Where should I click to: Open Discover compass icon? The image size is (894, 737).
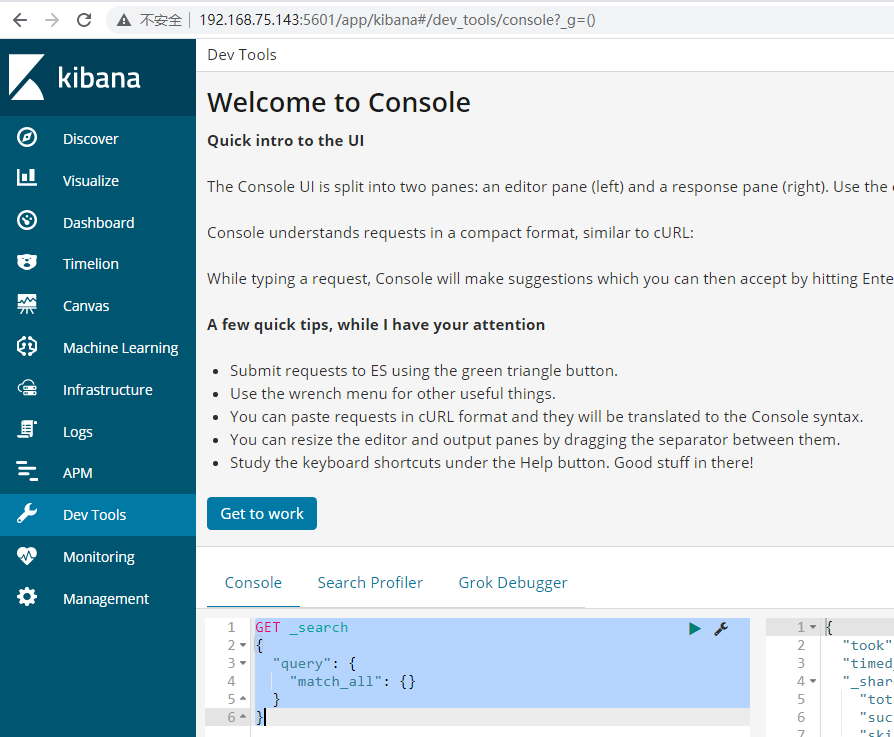[27, 137]
